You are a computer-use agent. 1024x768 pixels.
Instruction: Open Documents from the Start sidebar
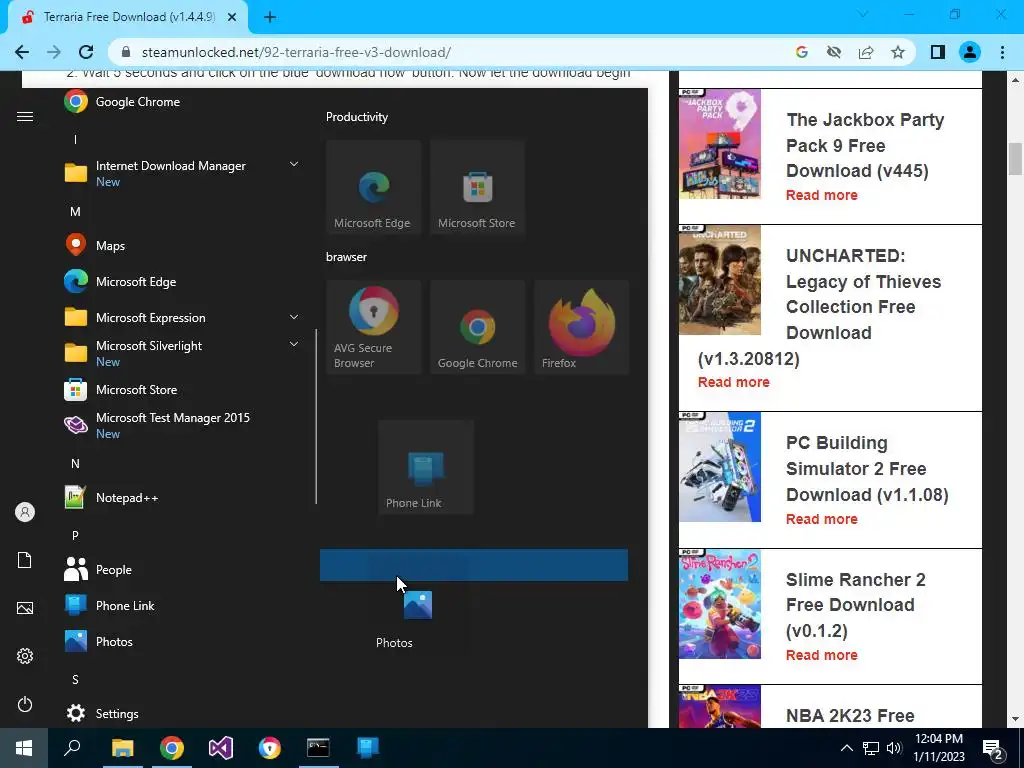[25, 560]
